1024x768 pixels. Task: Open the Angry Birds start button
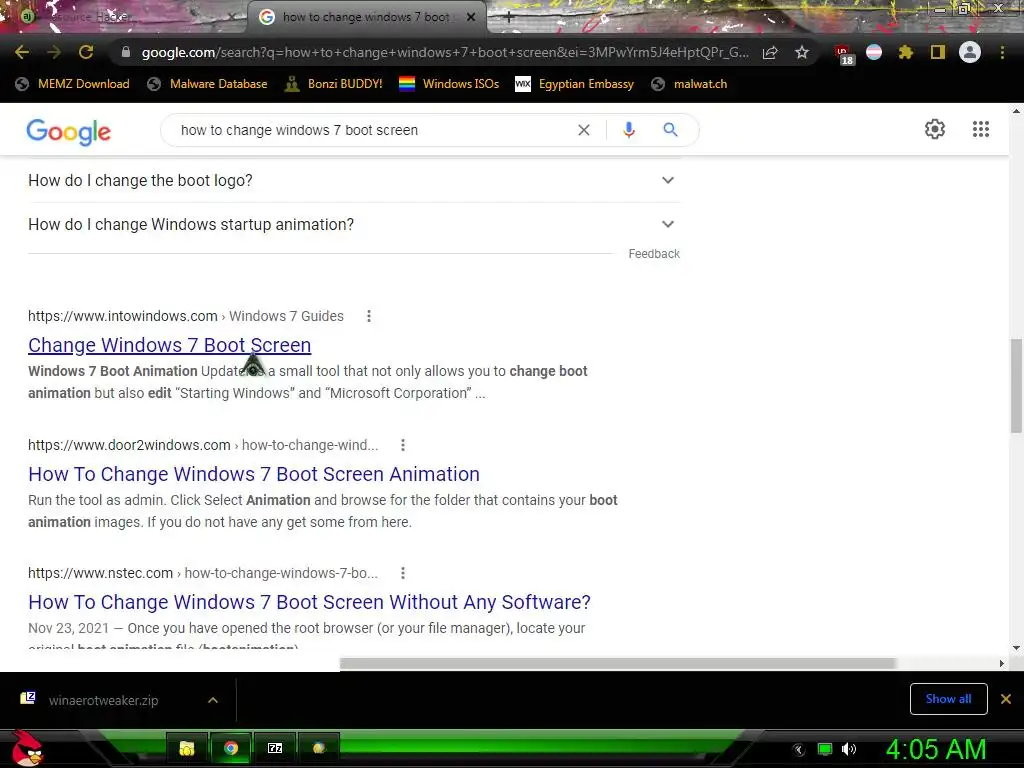[x=27, y=749]
